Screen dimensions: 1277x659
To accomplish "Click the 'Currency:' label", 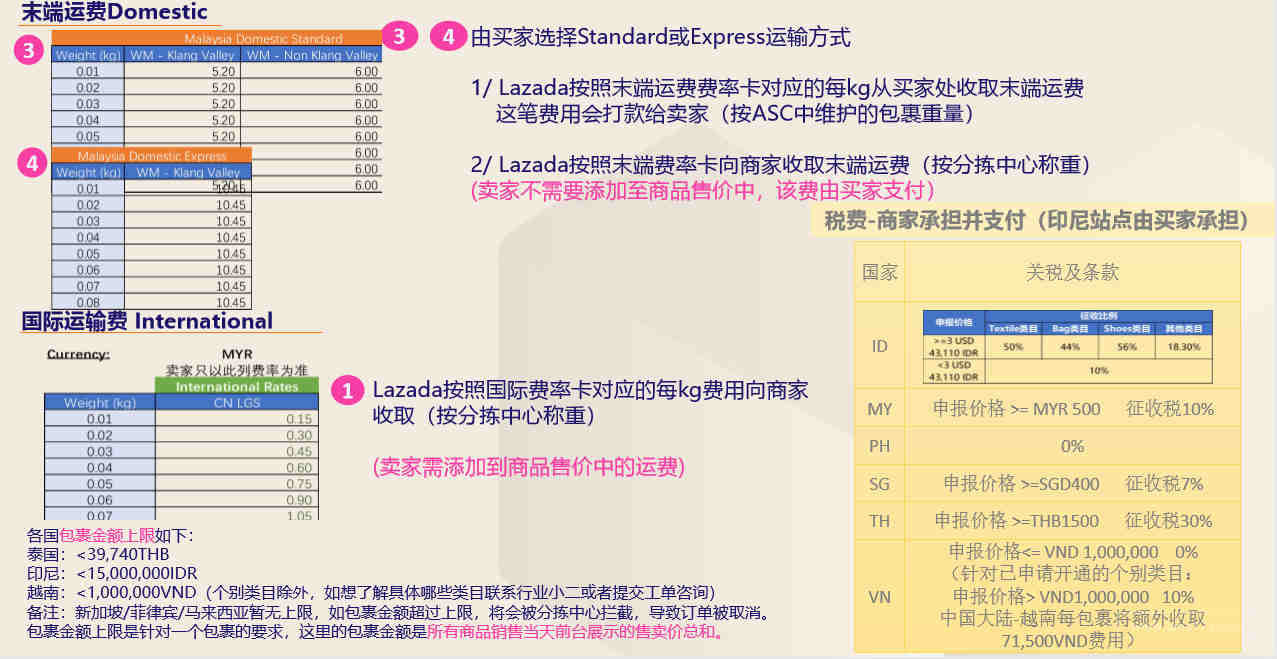I will (78, 354).
